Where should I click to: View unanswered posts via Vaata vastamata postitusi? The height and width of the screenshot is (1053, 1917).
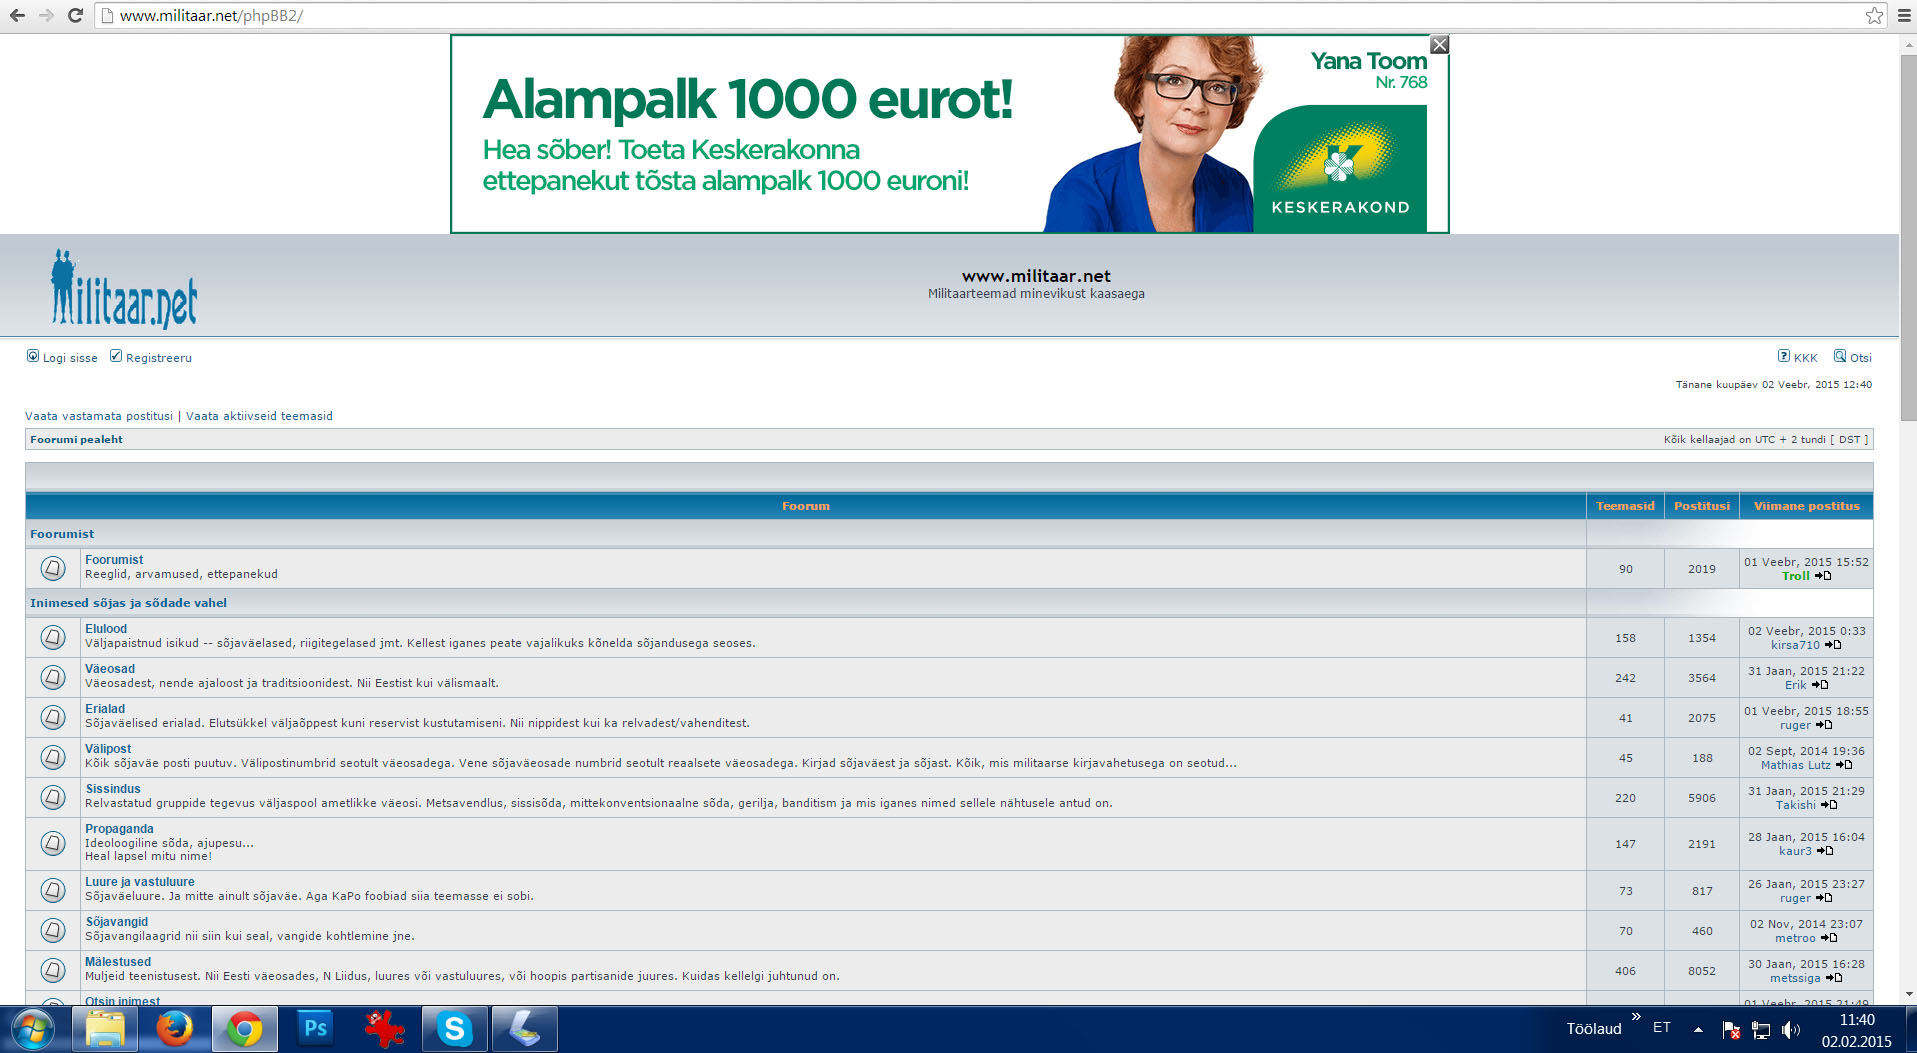pyautogui.click(x=99, y=416)
